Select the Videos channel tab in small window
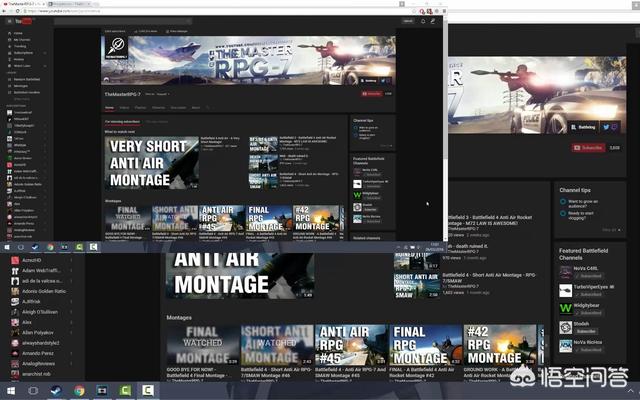 [124, 108]
